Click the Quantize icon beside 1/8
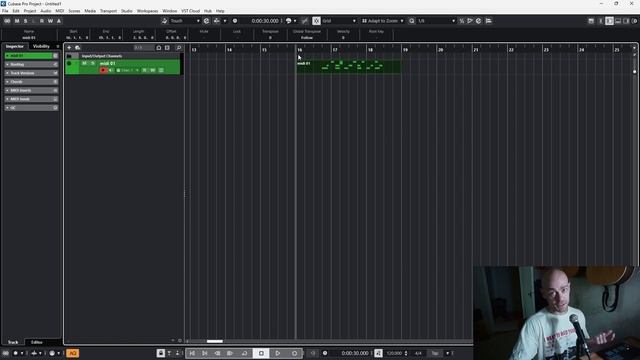The height and width of the screenshot is (360, 640). (x=411, y=21)
